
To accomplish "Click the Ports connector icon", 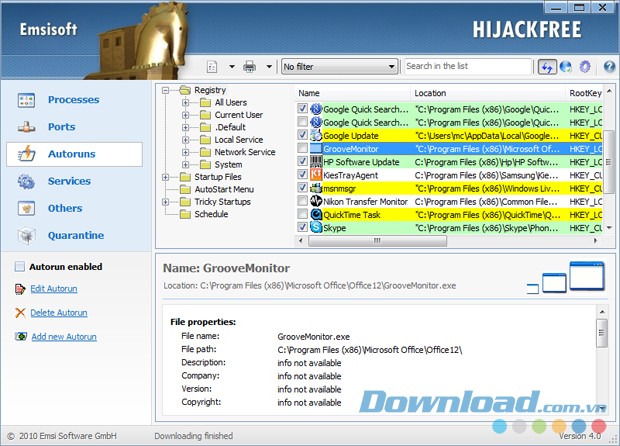I will pyautogui.click(x=26, y=127).
